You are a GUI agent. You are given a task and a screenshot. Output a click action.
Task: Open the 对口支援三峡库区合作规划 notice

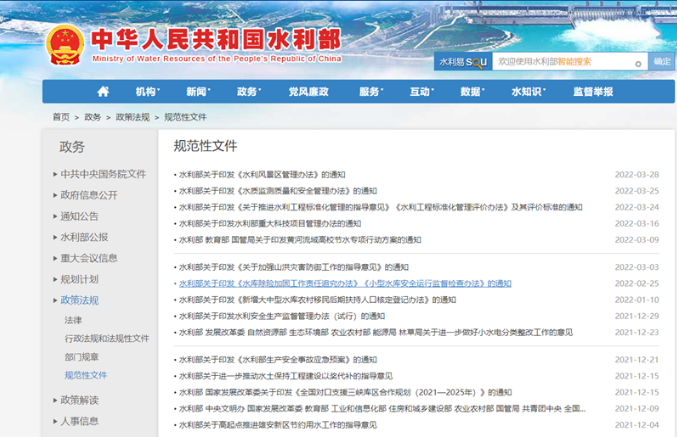345,393
